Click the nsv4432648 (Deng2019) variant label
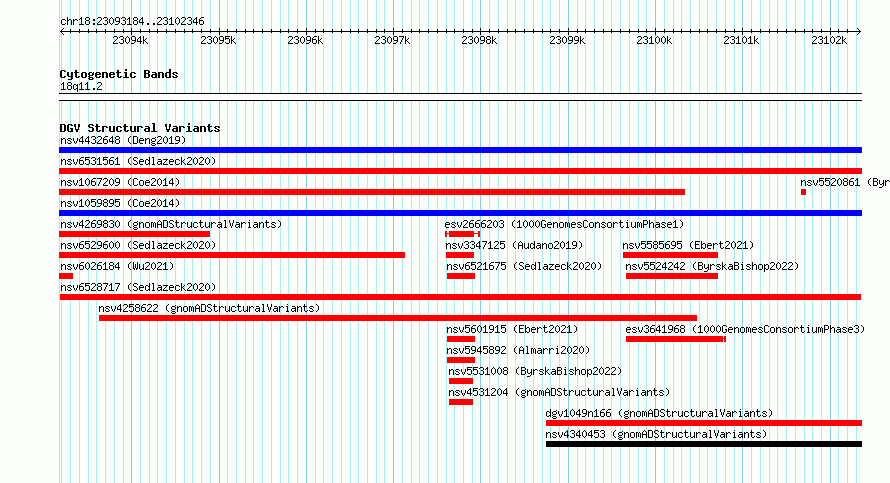The image size is (890, 483). pos(123,140)
